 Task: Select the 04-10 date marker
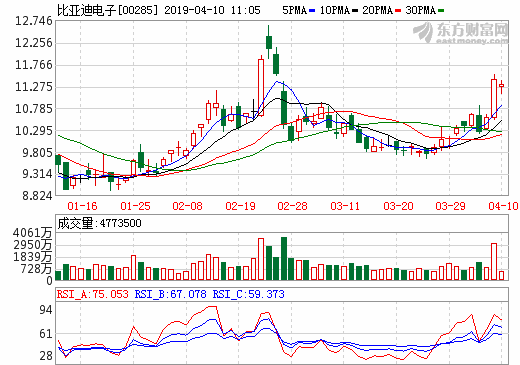point(503,206)
